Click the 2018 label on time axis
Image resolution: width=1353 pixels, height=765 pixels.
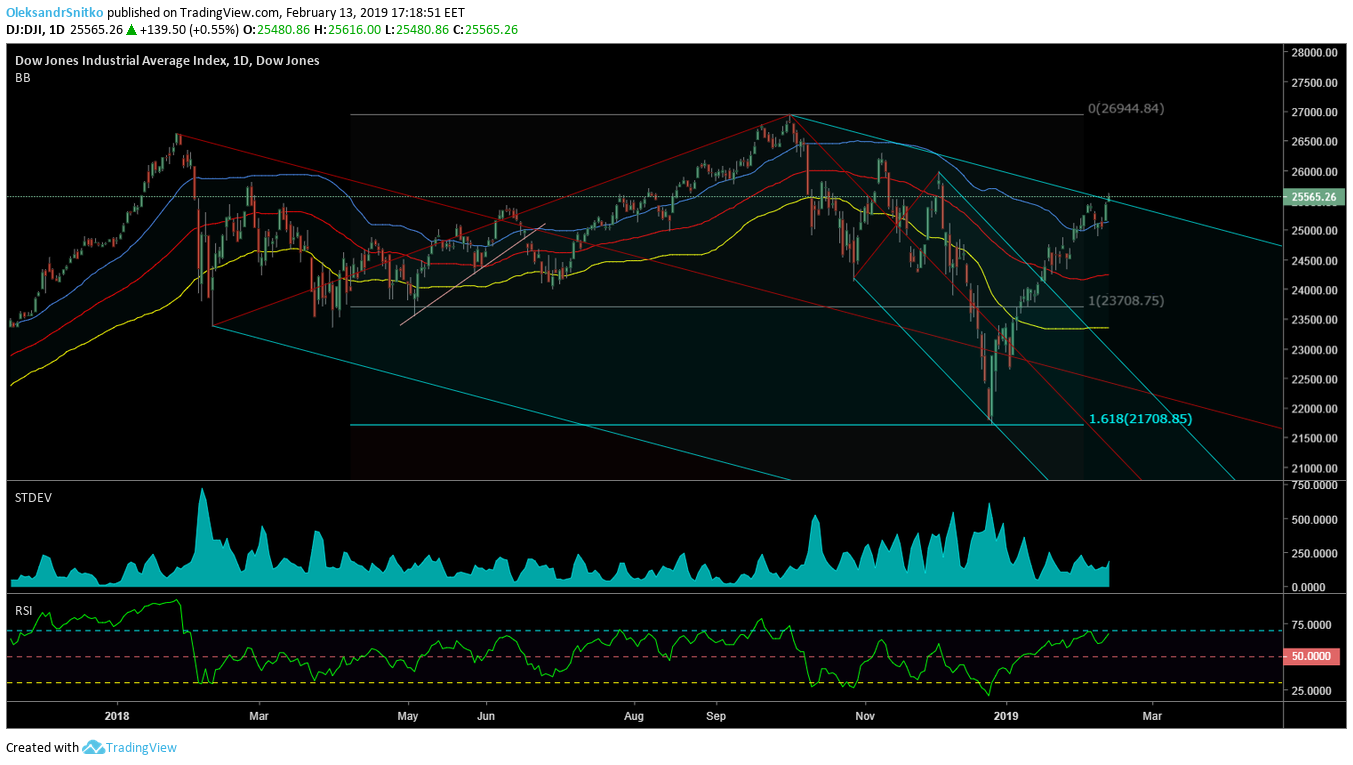pyautogui.click(x=117, y=716)
